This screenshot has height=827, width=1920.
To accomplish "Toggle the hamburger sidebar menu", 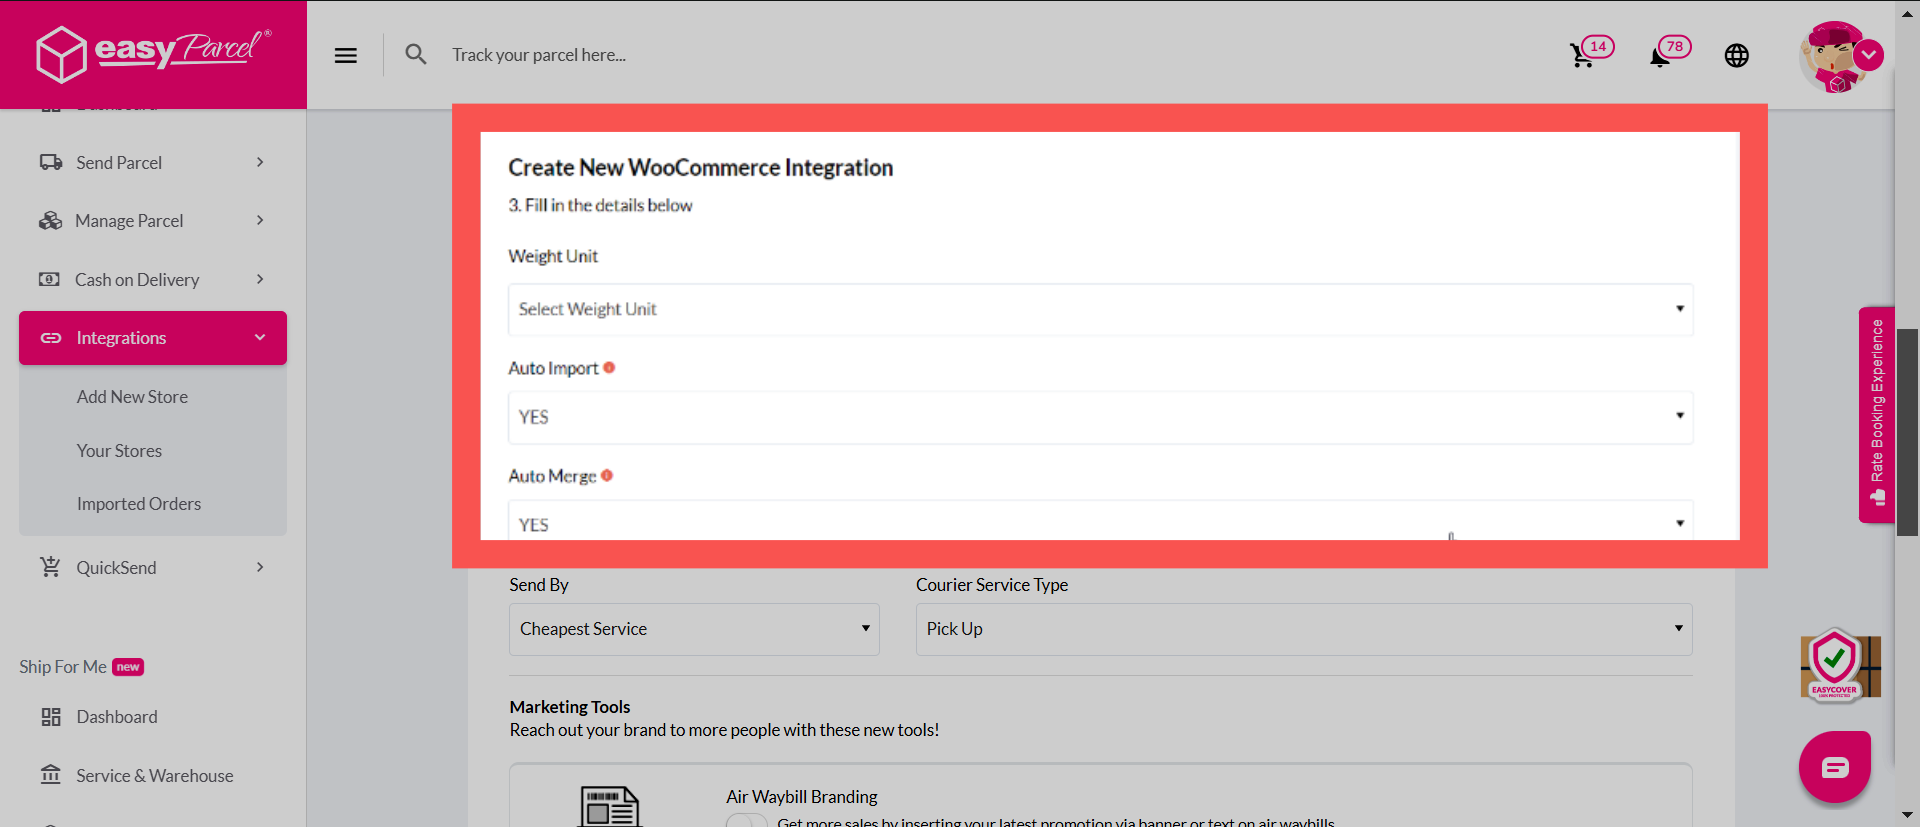I will 346,55.
